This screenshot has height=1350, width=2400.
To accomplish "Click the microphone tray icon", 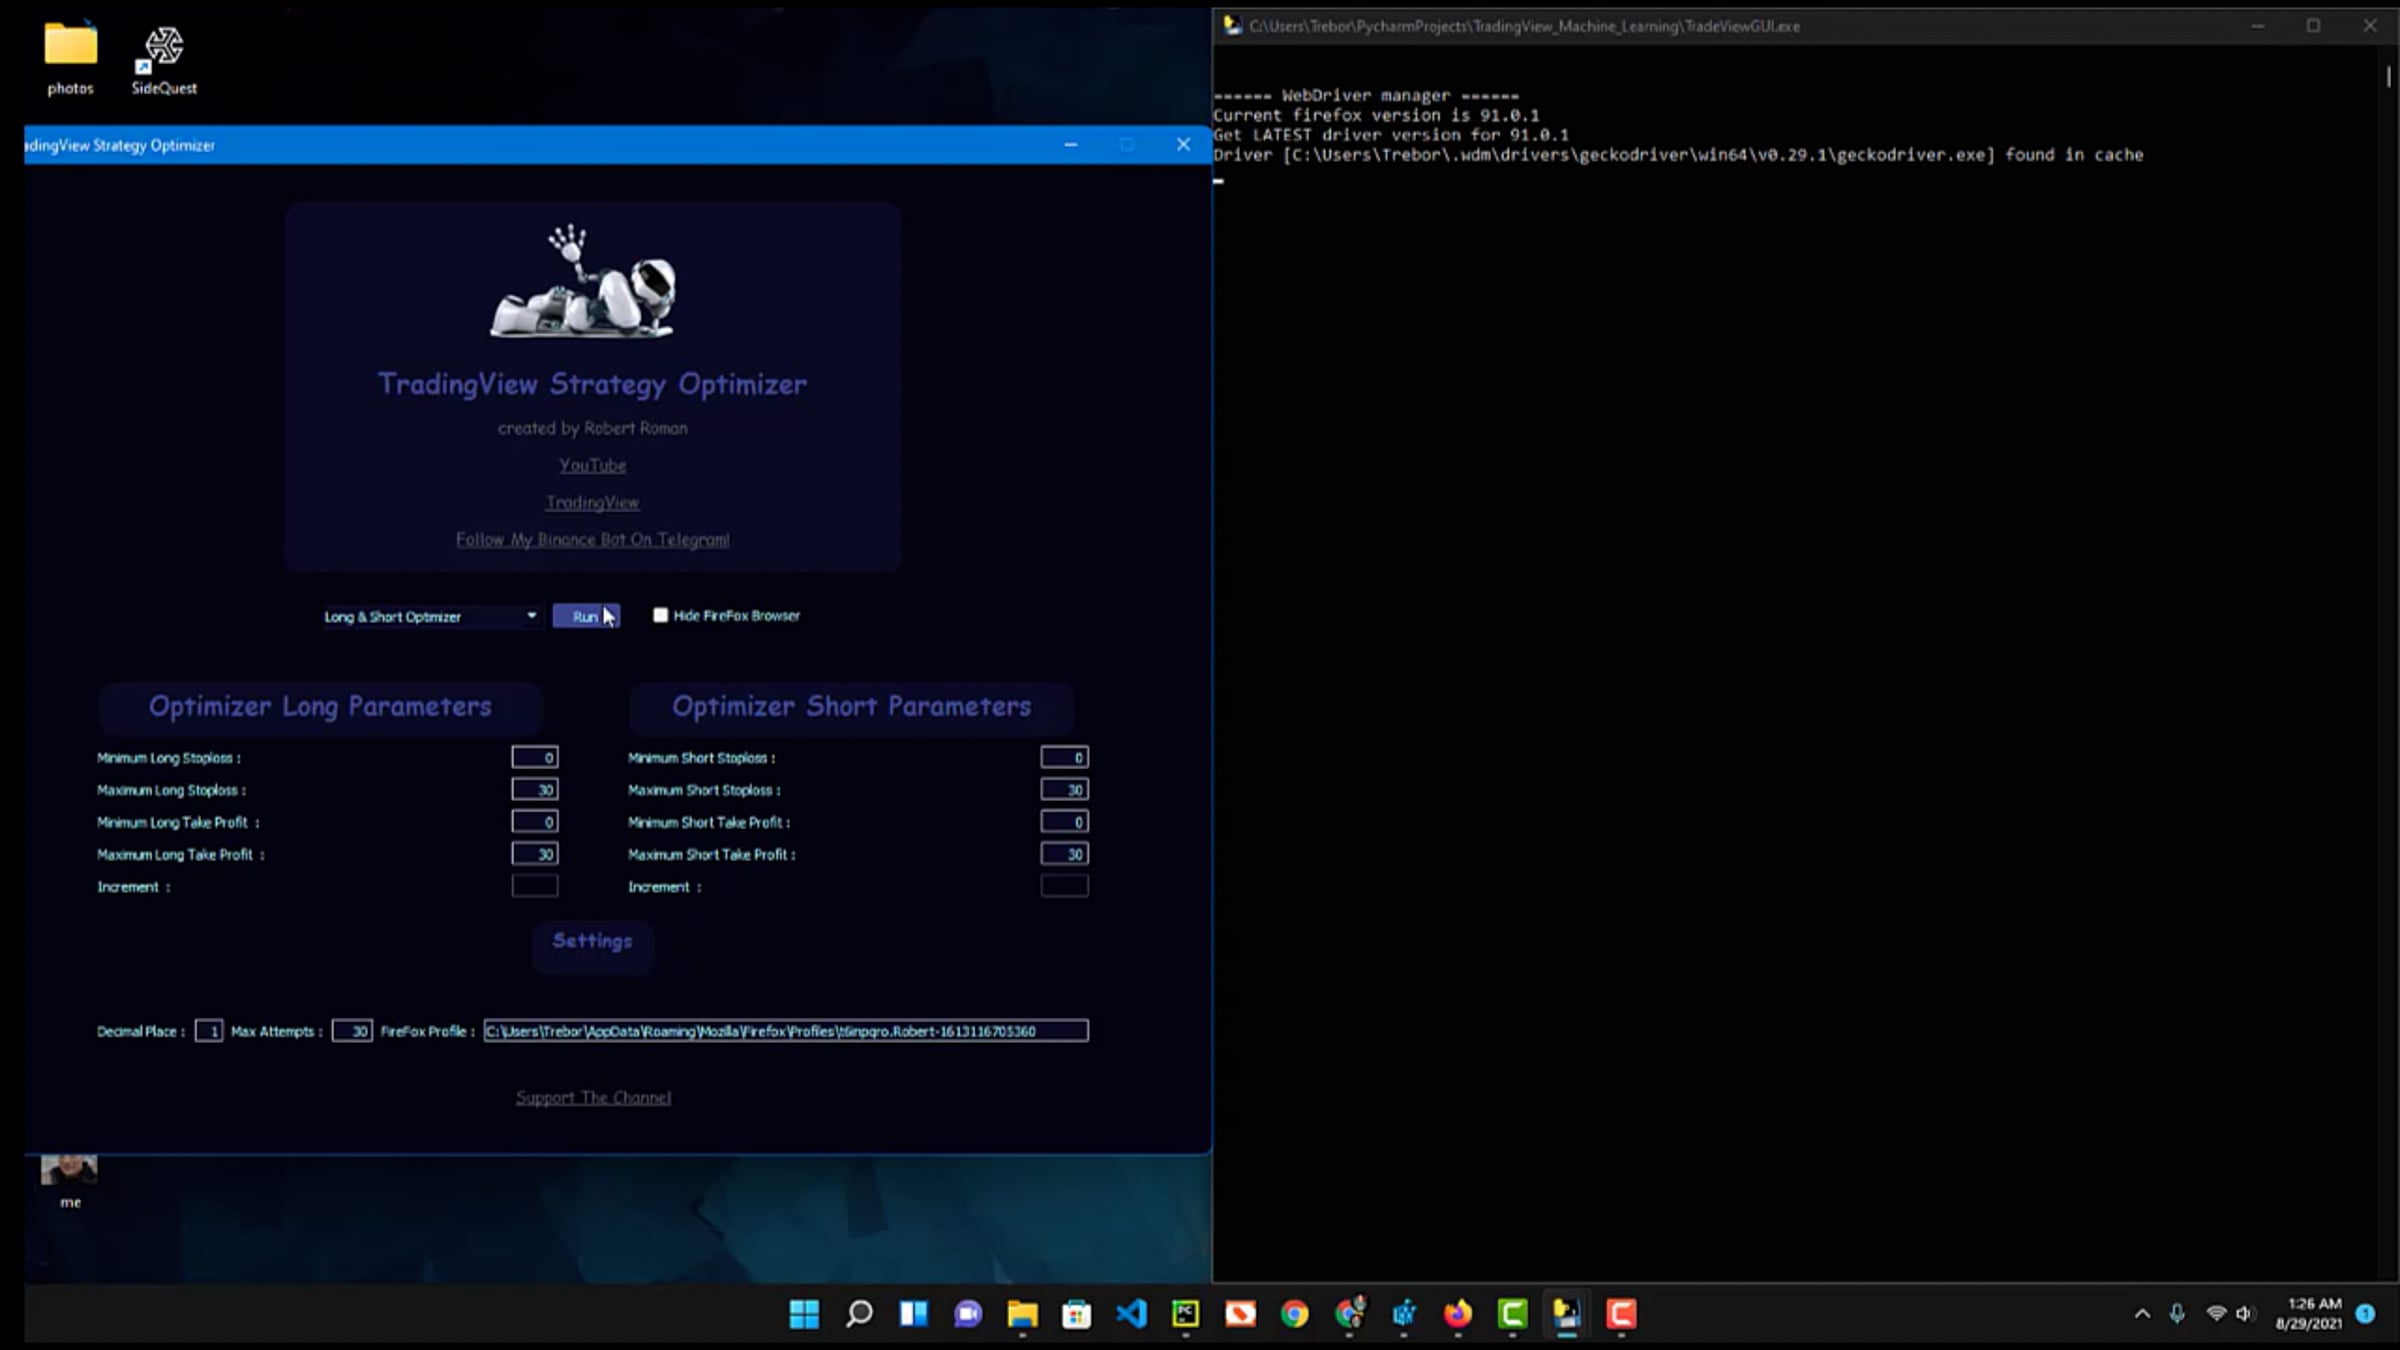I will 2177,1314.
